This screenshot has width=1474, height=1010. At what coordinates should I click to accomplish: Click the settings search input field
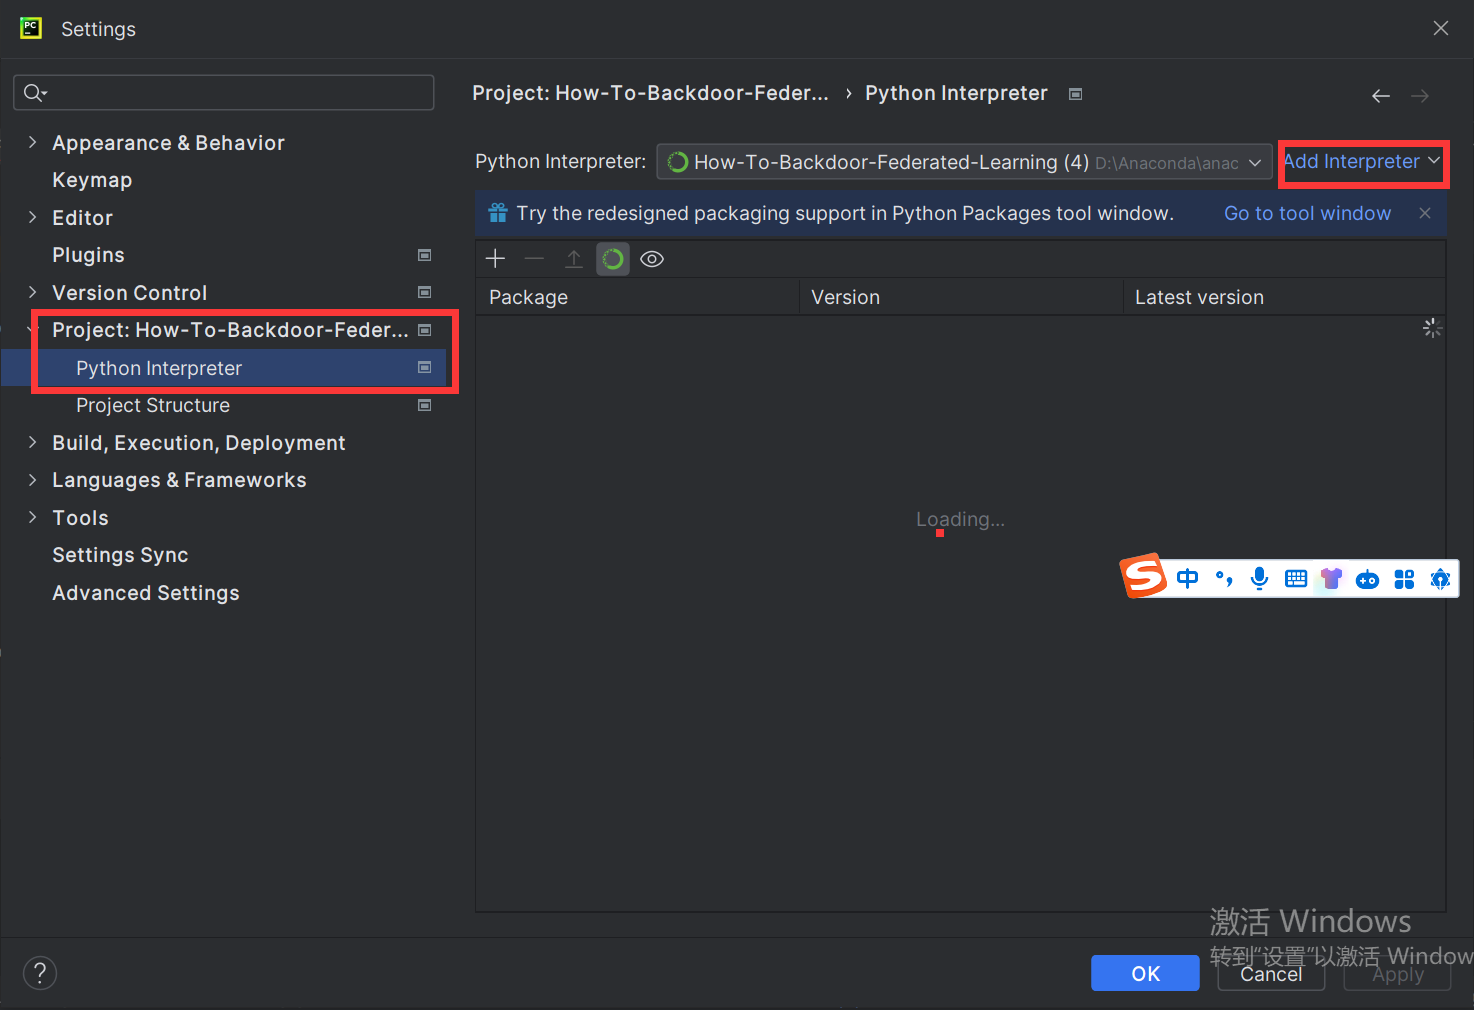tap(224, 93)
